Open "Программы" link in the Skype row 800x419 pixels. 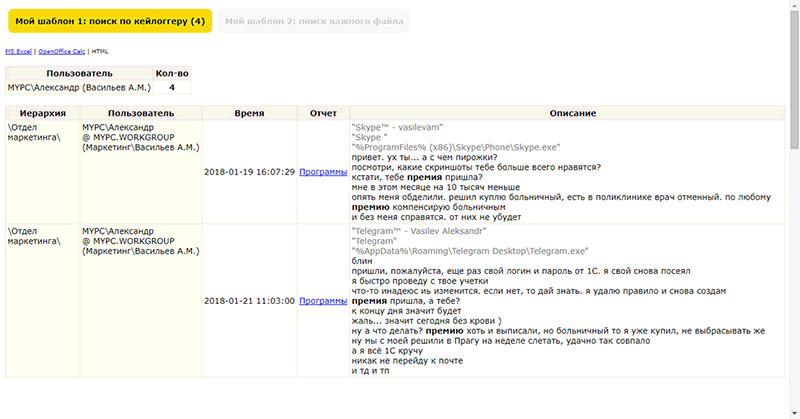323,172
